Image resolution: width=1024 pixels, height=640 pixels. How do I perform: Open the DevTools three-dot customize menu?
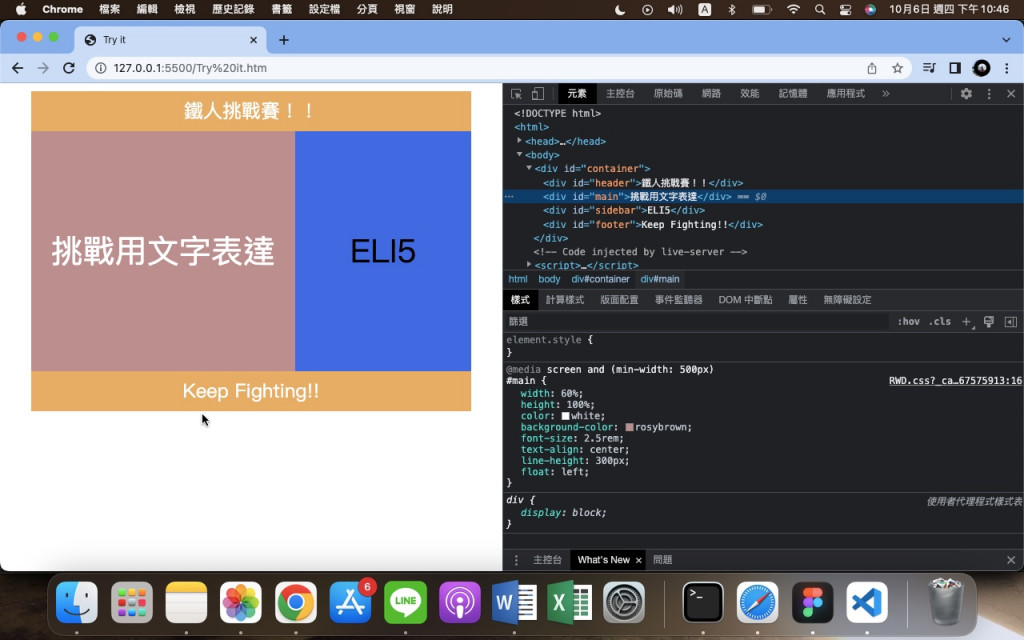pyautogui.click(x=989, y=93)
